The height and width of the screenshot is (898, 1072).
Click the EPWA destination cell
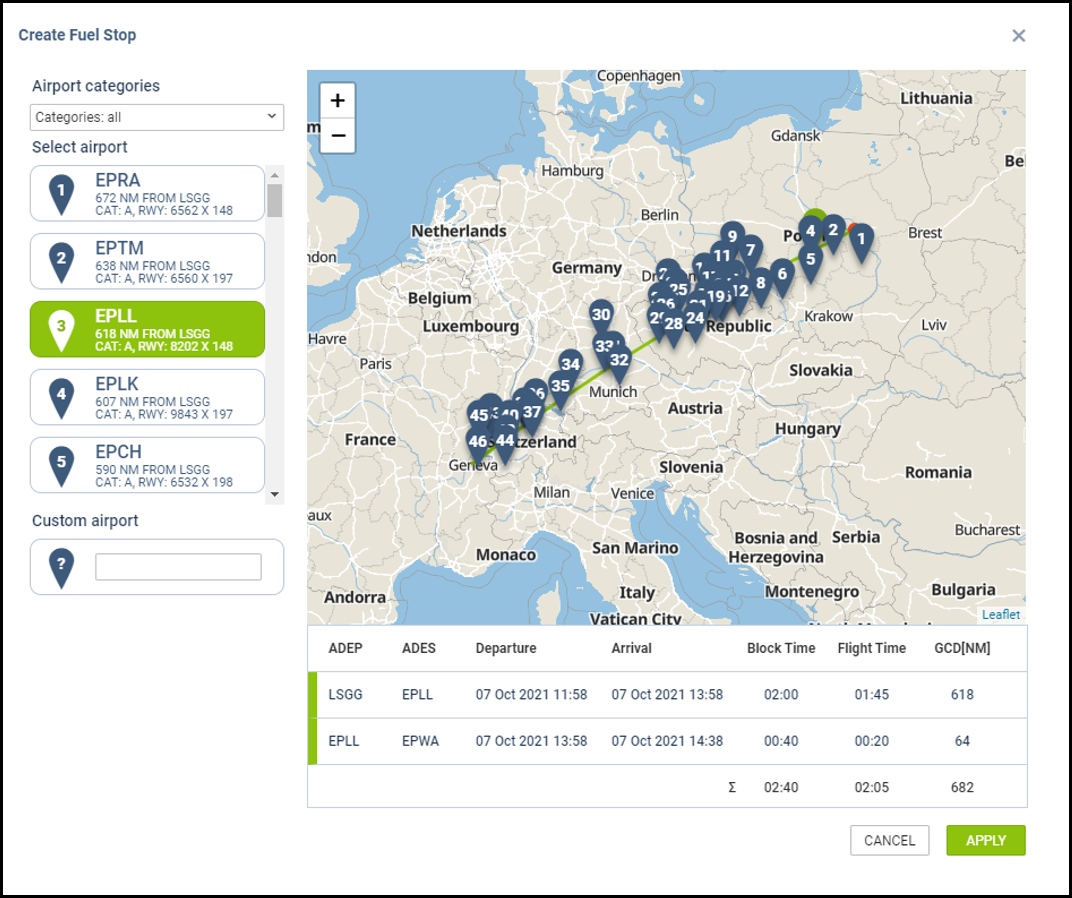420,741
